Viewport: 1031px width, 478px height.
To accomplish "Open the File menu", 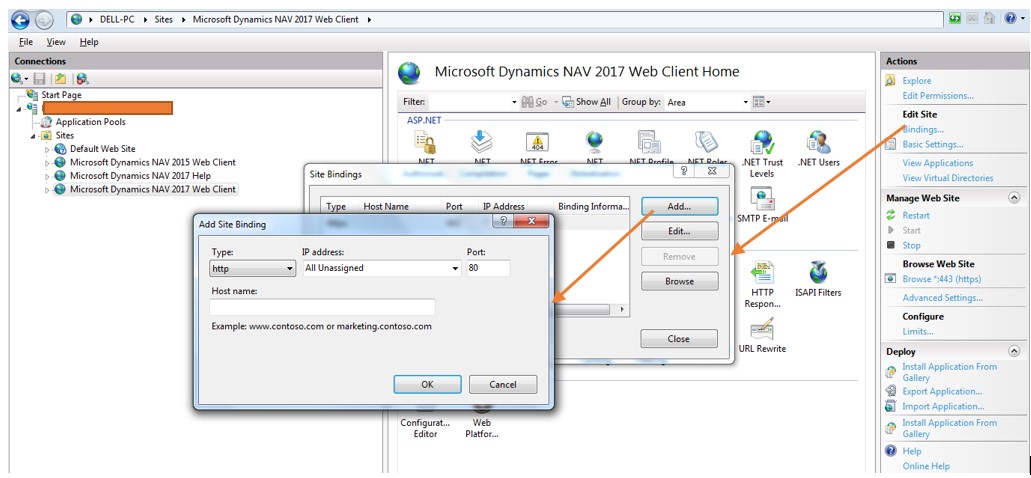I will 26,42.
